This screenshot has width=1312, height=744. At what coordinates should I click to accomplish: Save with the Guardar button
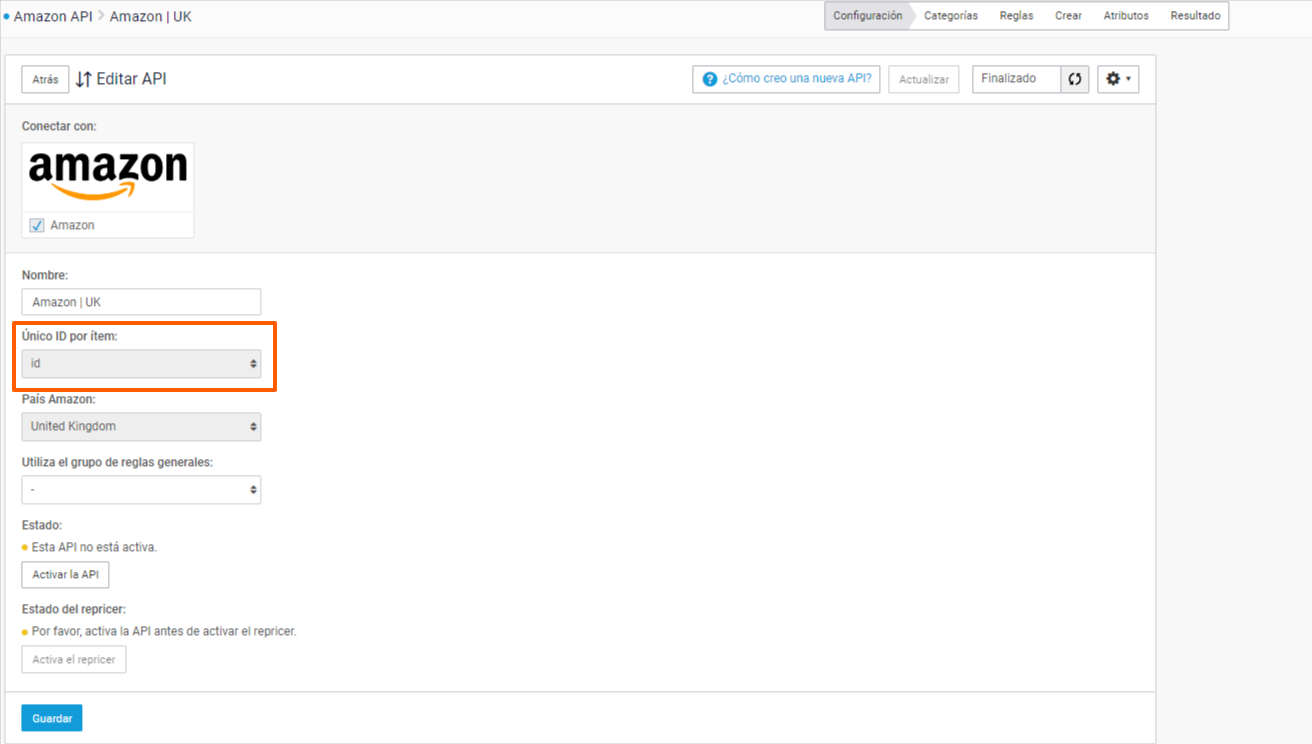tap(52, 718)
